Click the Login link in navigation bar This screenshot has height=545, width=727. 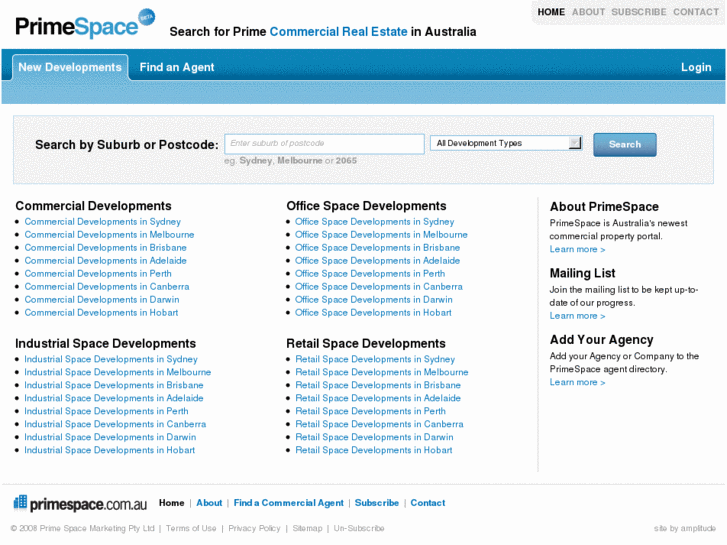[696, 67]
